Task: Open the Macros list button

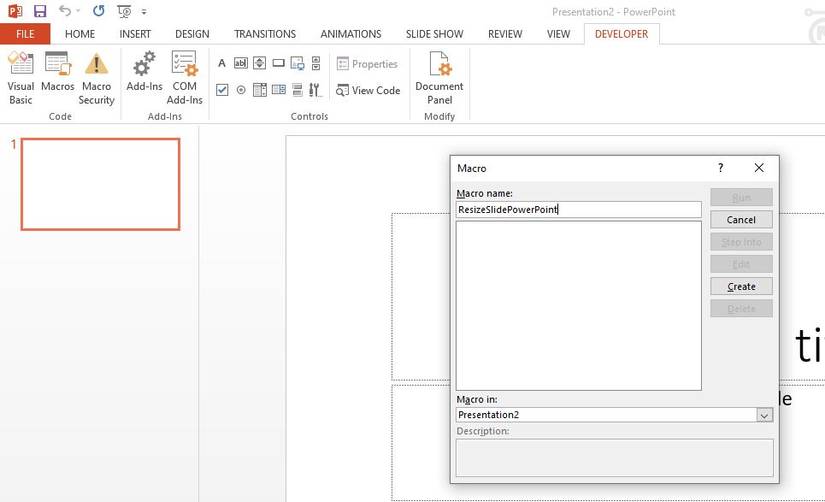Action: [57, 72]
